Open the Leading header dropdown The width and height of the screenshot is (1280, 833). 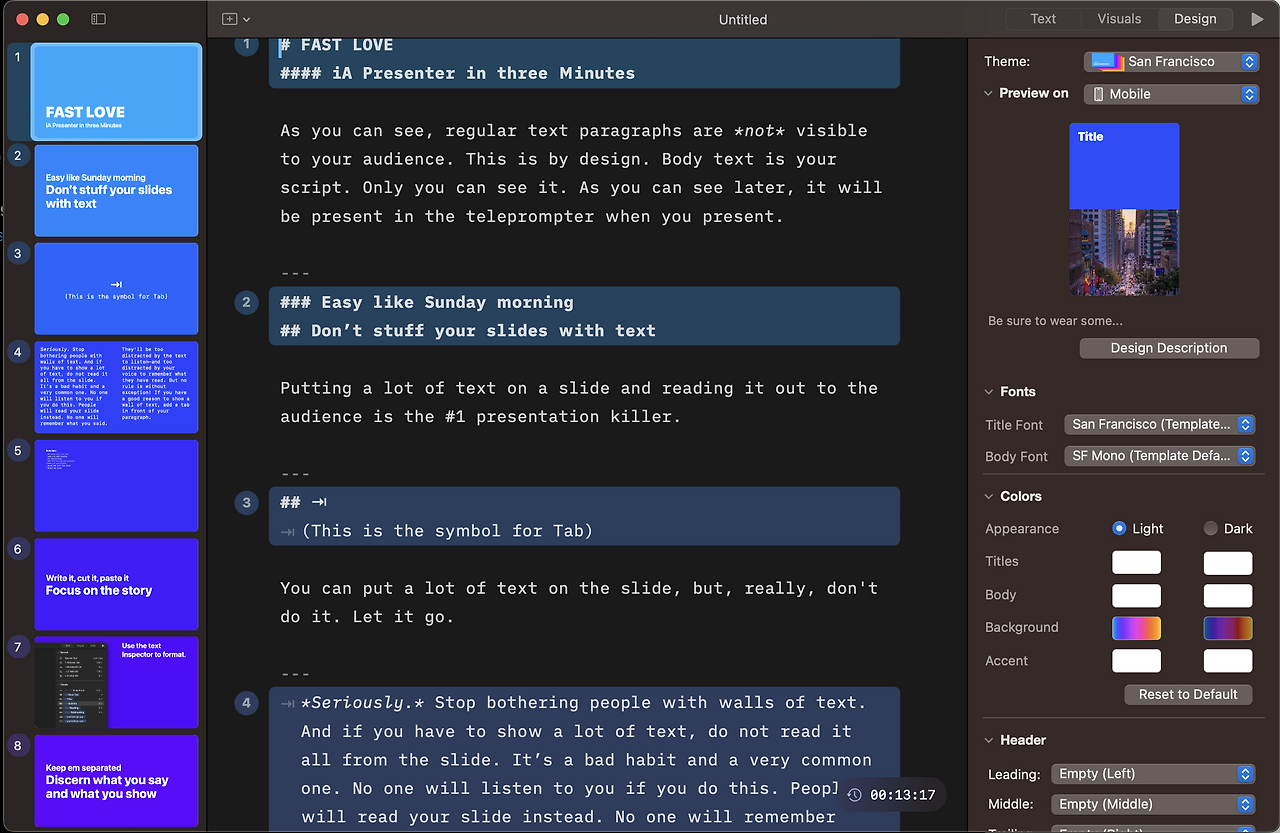(x=1153, y=774)
